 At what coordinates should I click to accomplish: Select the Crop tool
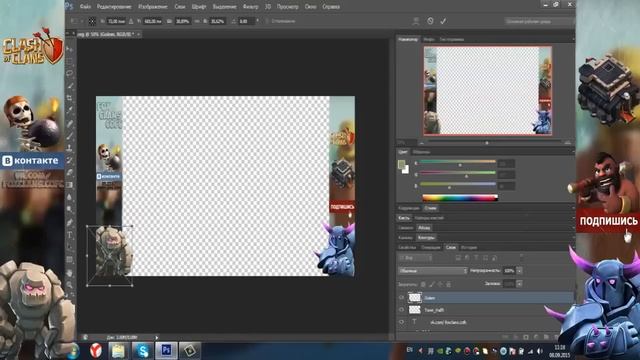70,98
